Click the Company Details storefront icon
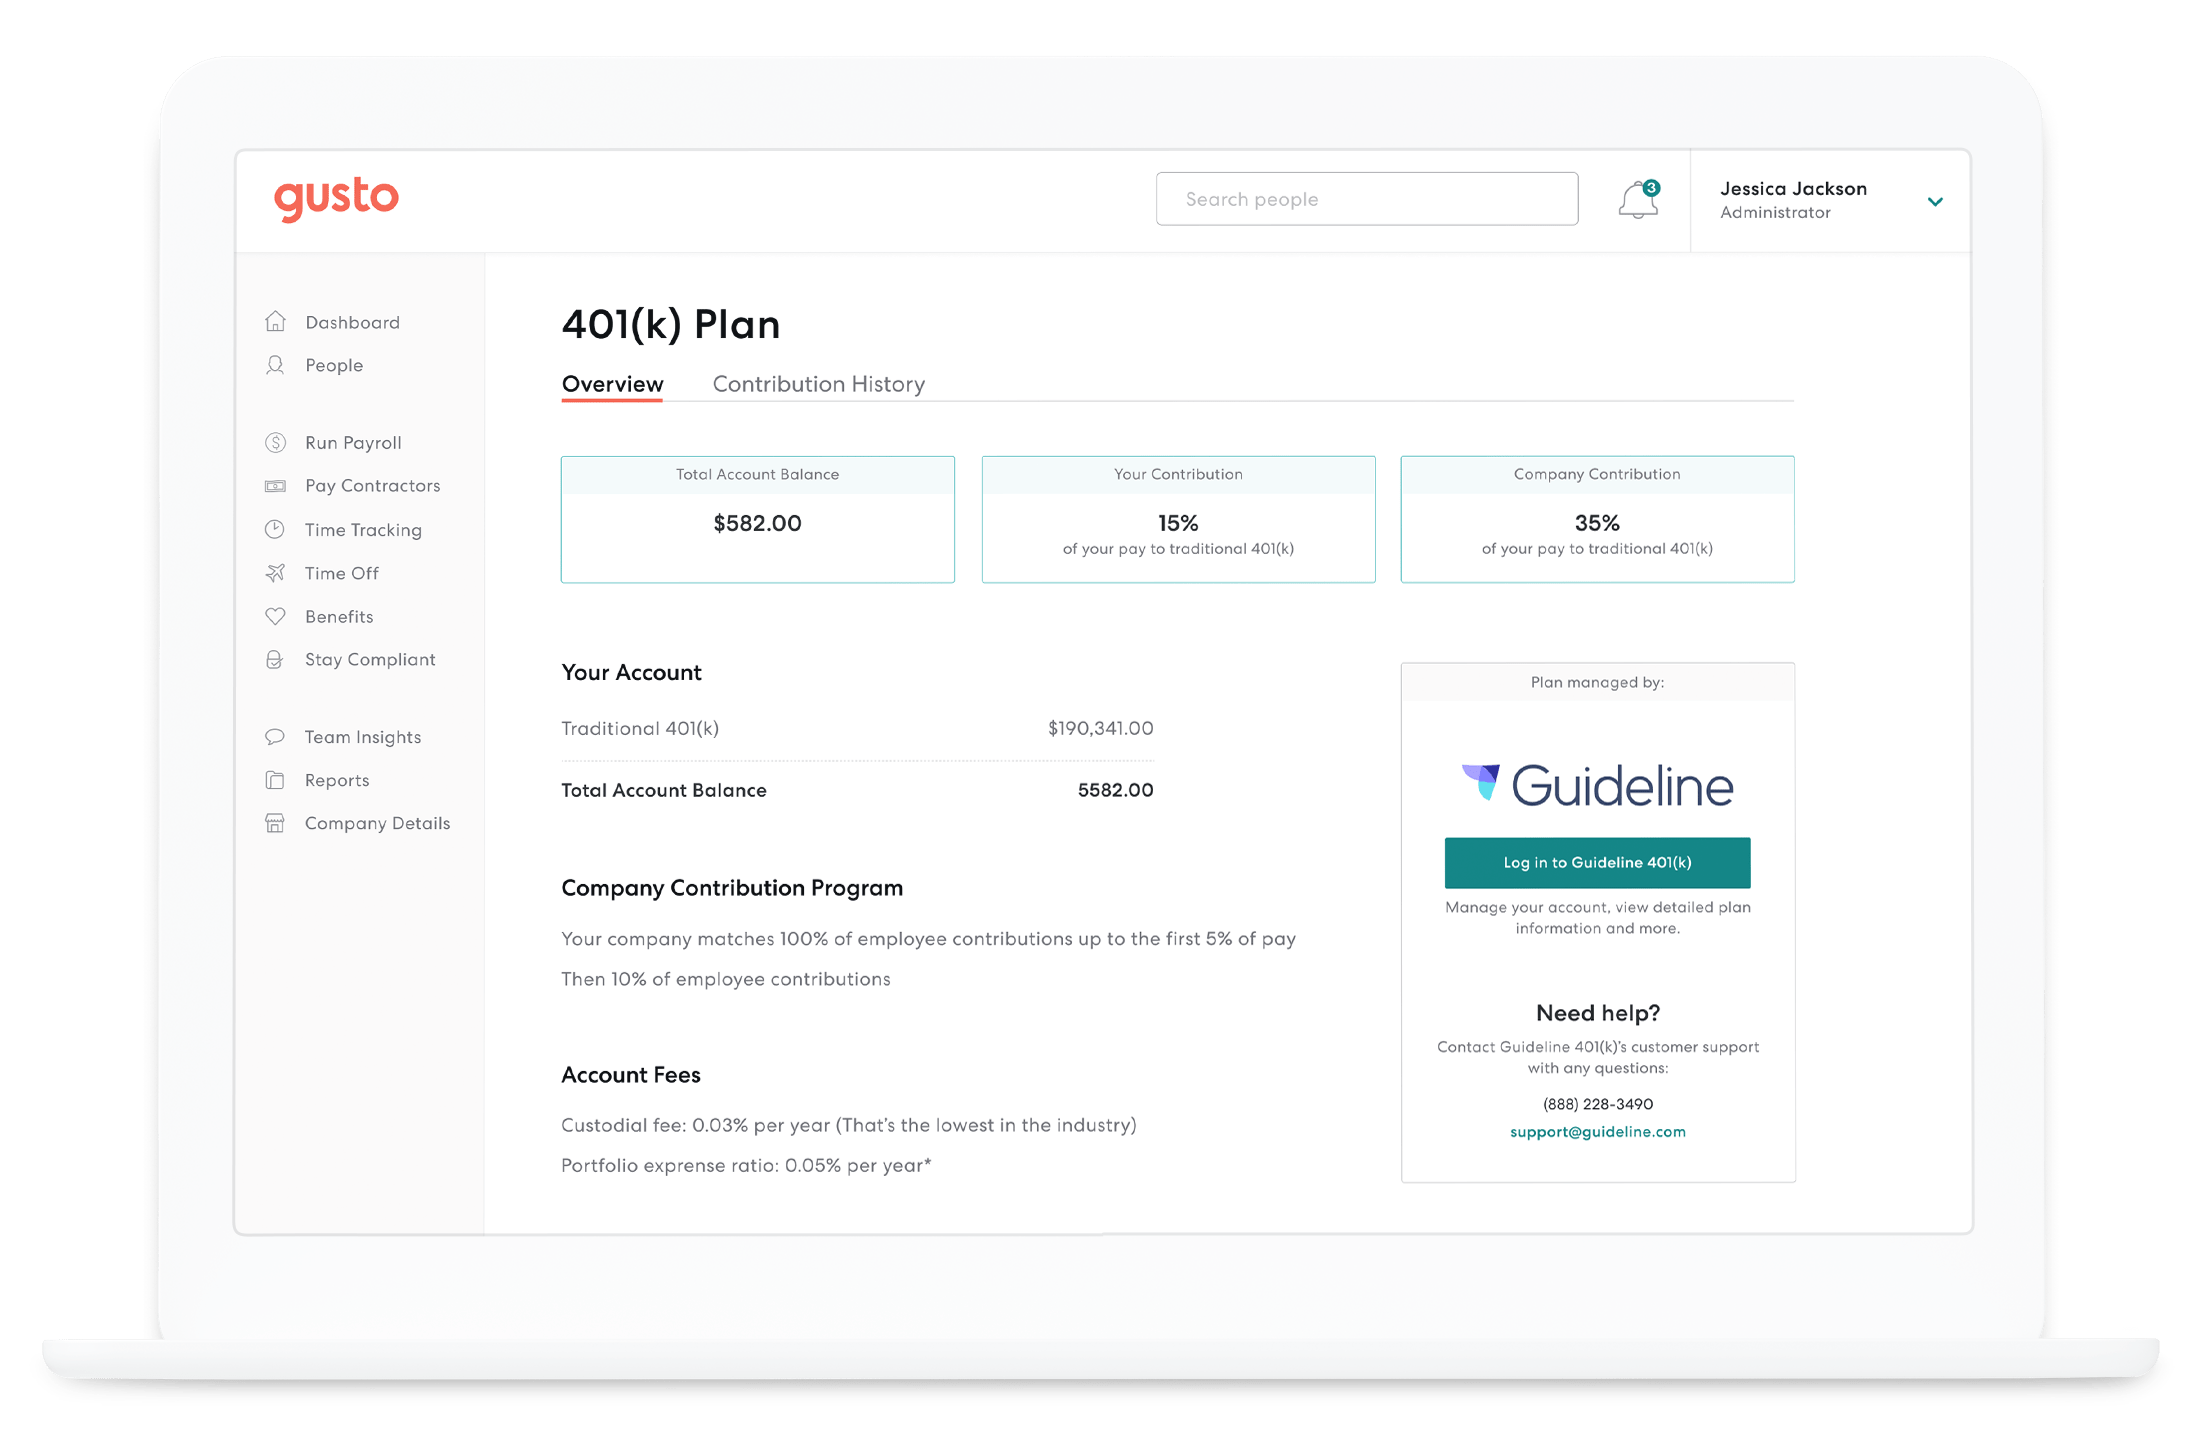 pyautogui.click(x=275, y=823)
